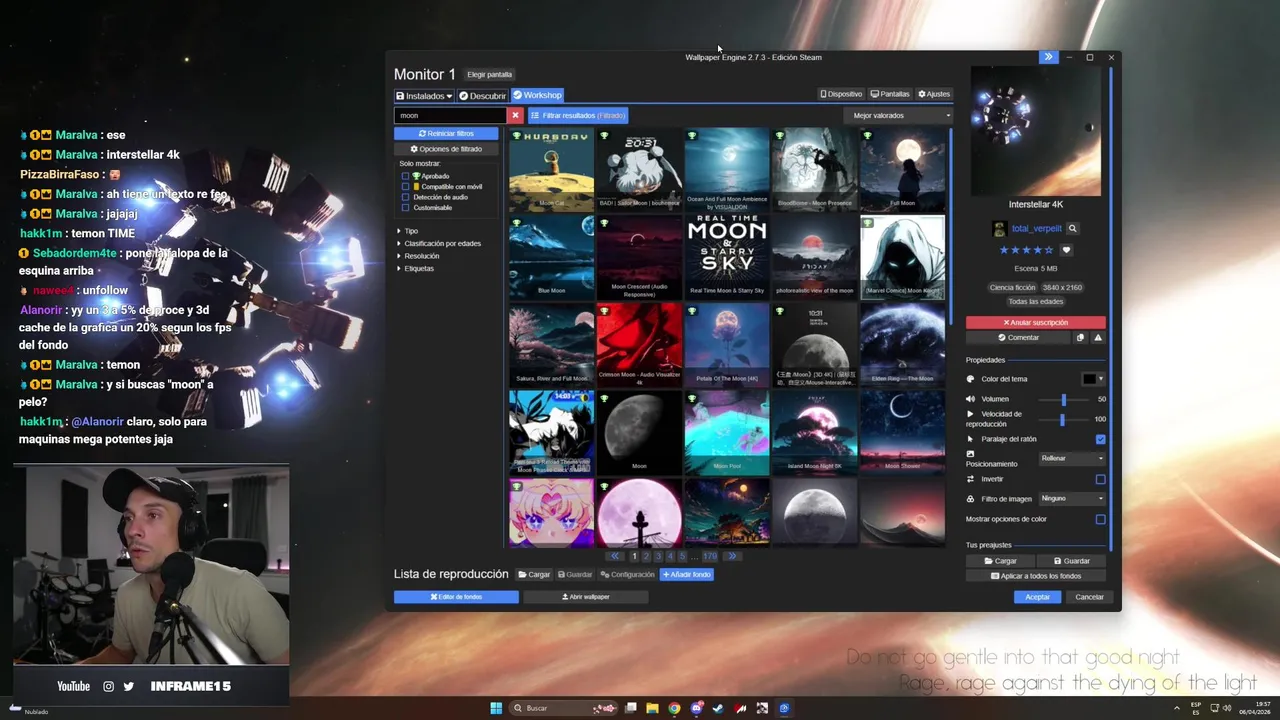Click the Reiniciar filtros button
Screen dimensions: 1280x720
(x=446, y=133)
